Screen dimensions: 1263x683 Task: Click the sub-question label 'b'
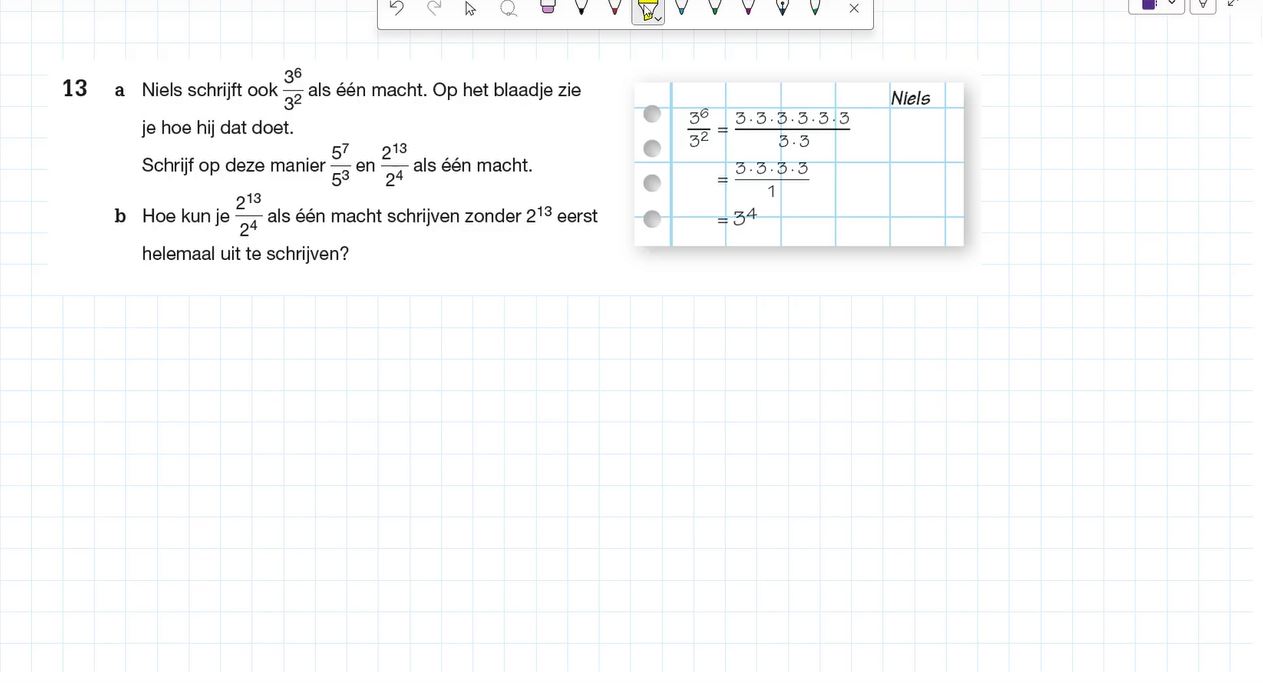[x=120, y=216]
